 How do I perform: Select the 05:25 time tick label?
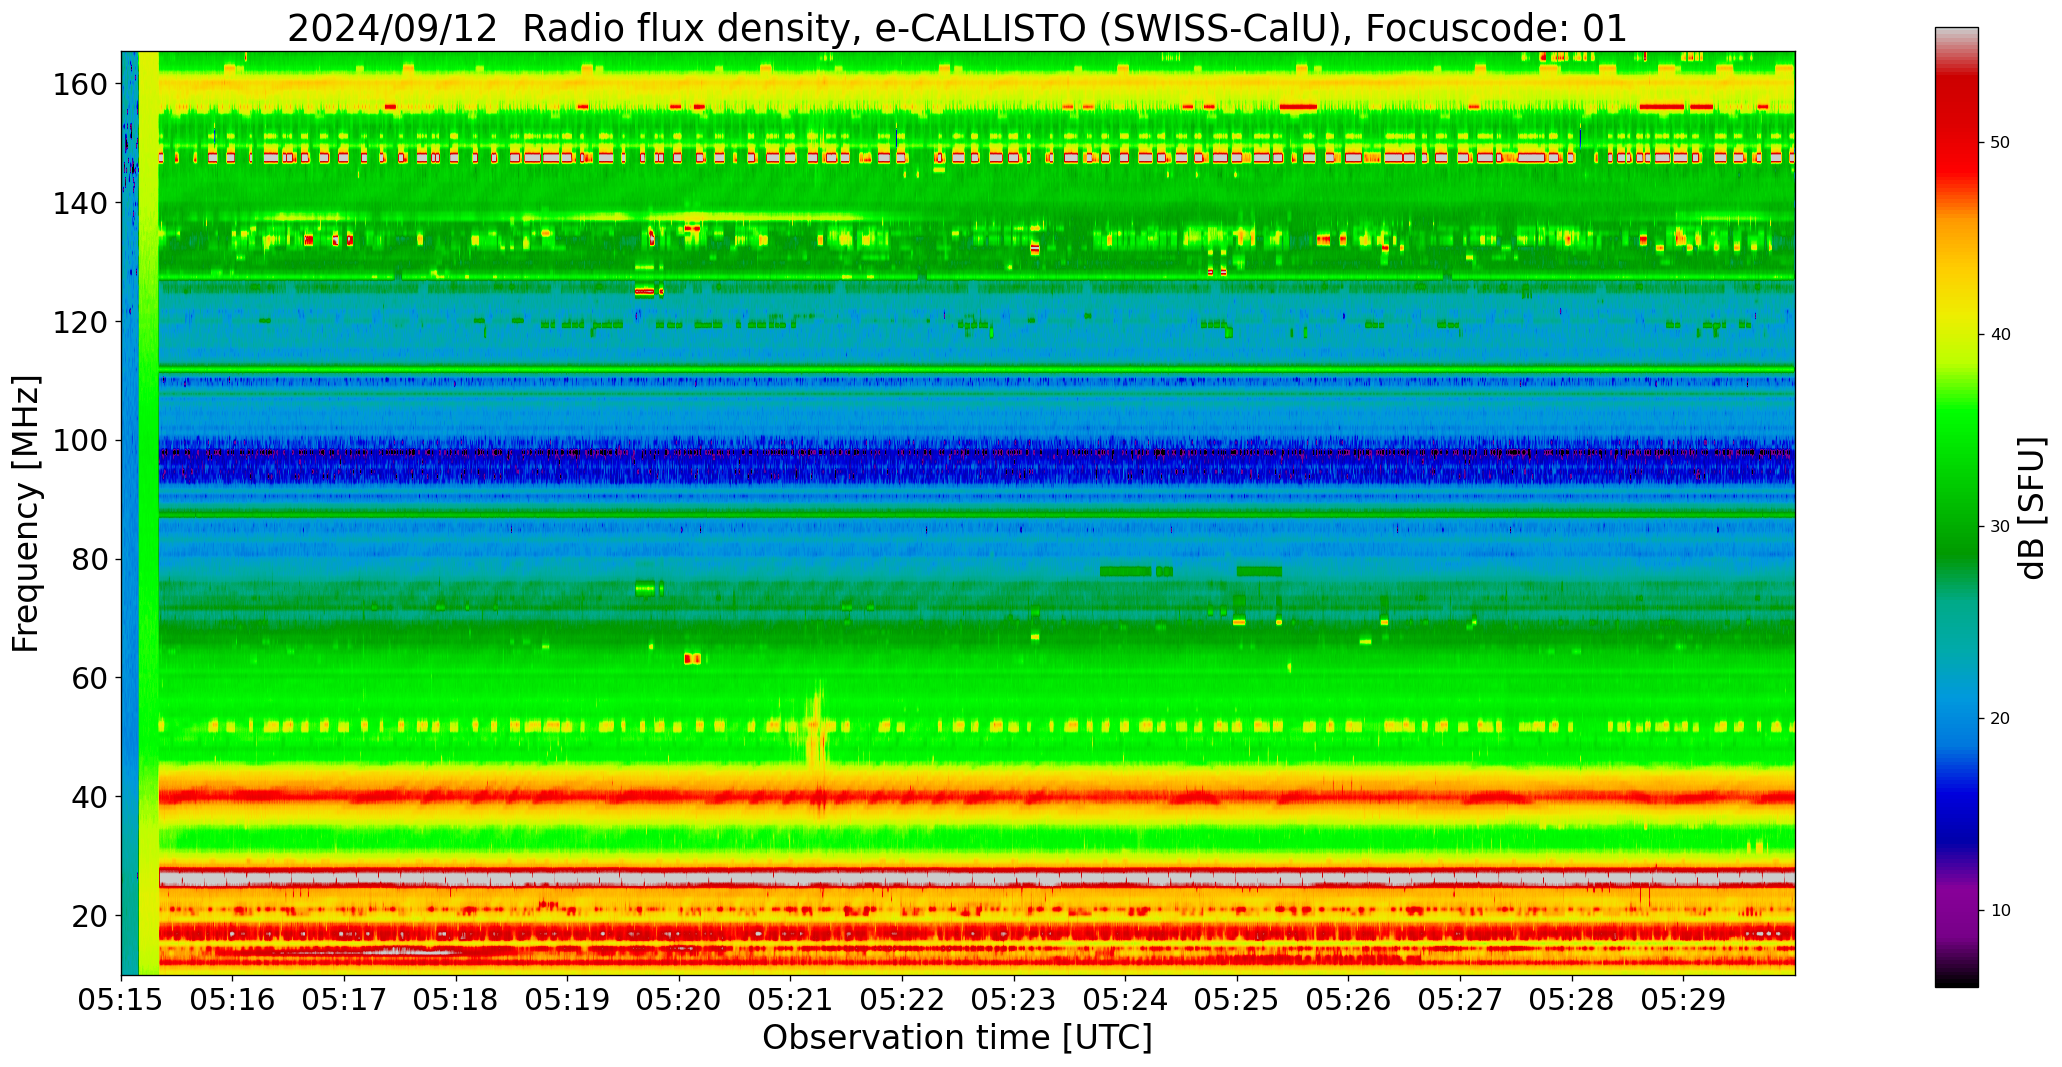1237,1000
